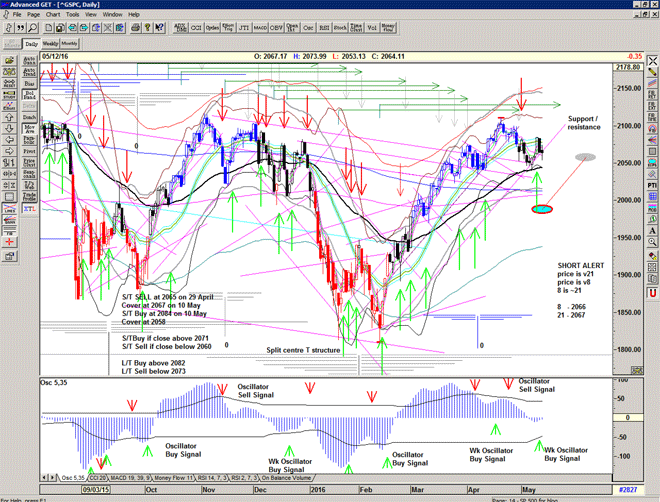Click the cyan oval marker on chart
This screenshot has width=660, height=502.
pos(542,209)
